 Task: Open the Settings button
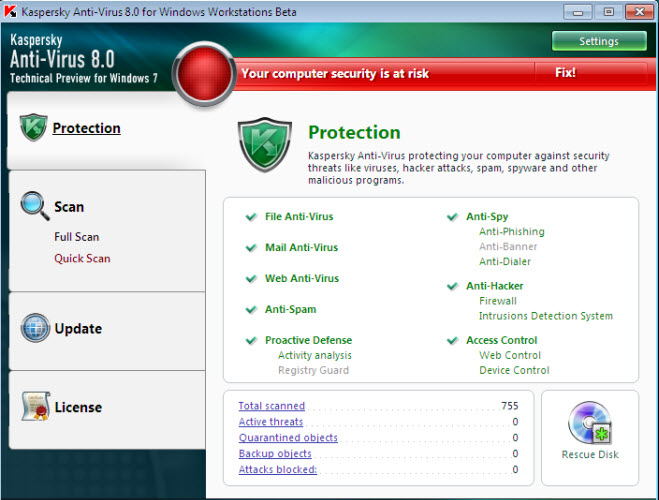pos(599,41)
